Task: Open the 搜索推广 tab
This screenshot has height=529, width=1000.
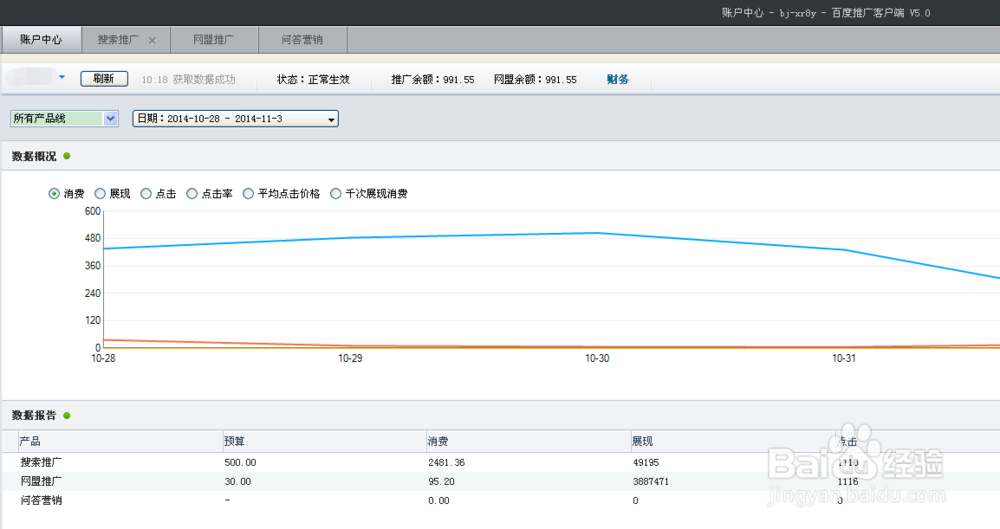Action: 118,40
